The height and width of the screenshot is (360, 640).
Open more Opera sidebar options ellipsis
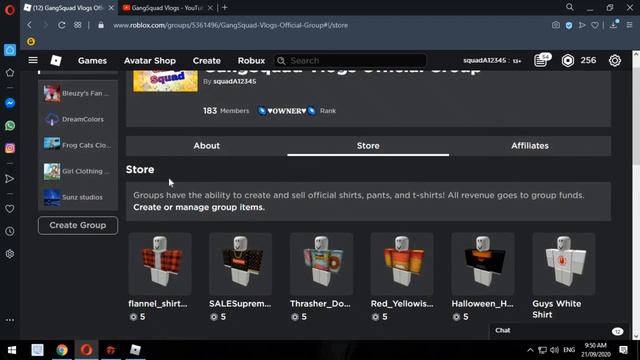coord(10,320)
